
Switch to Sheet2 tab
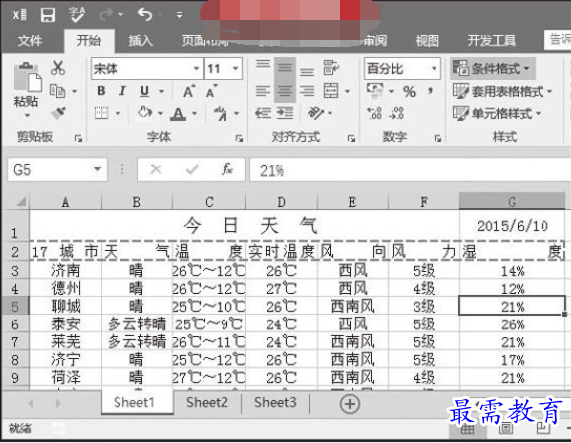pyautogui.click(x=207, y=403)
